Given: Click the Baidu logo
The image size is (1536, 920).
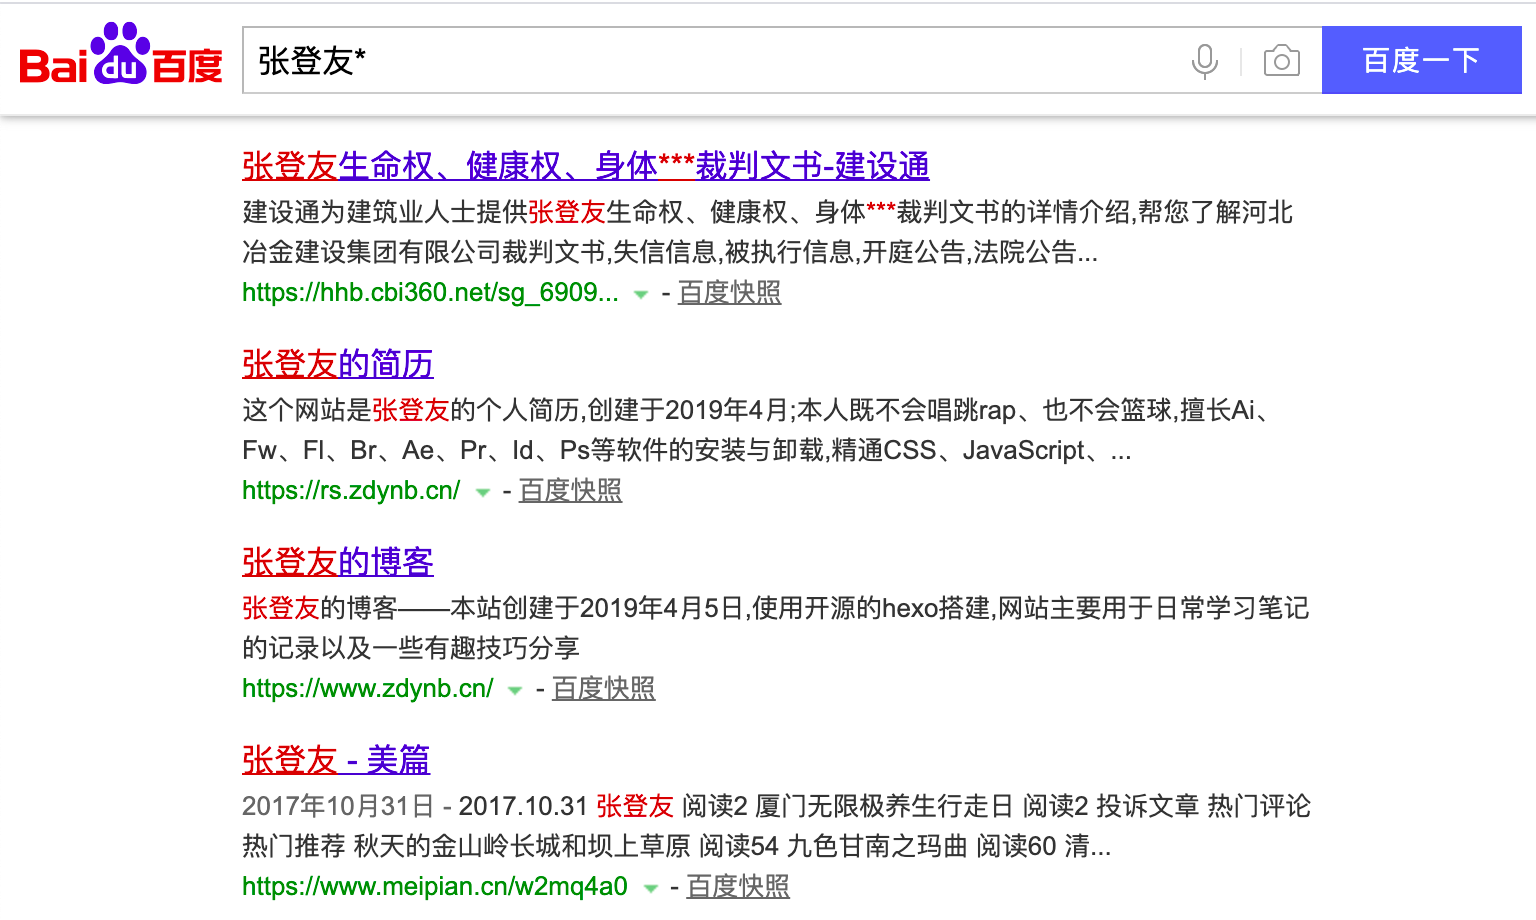Looking at the screenshot, I should coord(121,55).
